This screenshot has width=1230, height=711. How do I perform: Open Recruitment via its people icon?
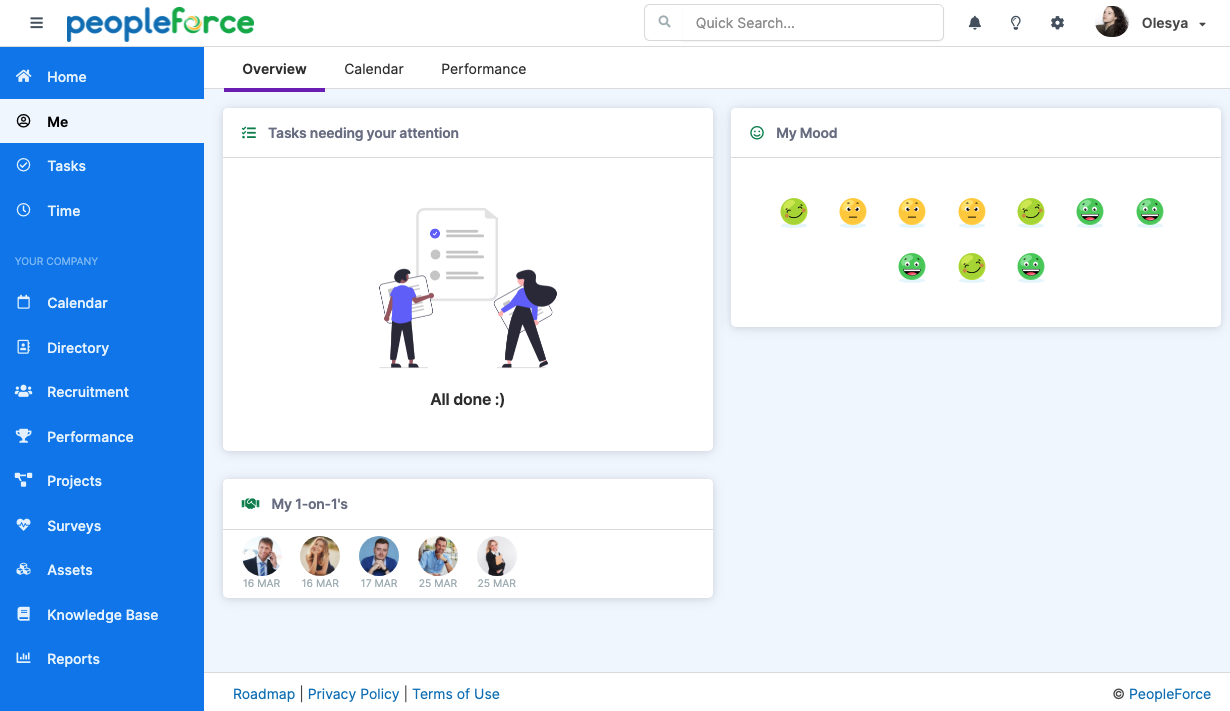[x=24, y=391]
